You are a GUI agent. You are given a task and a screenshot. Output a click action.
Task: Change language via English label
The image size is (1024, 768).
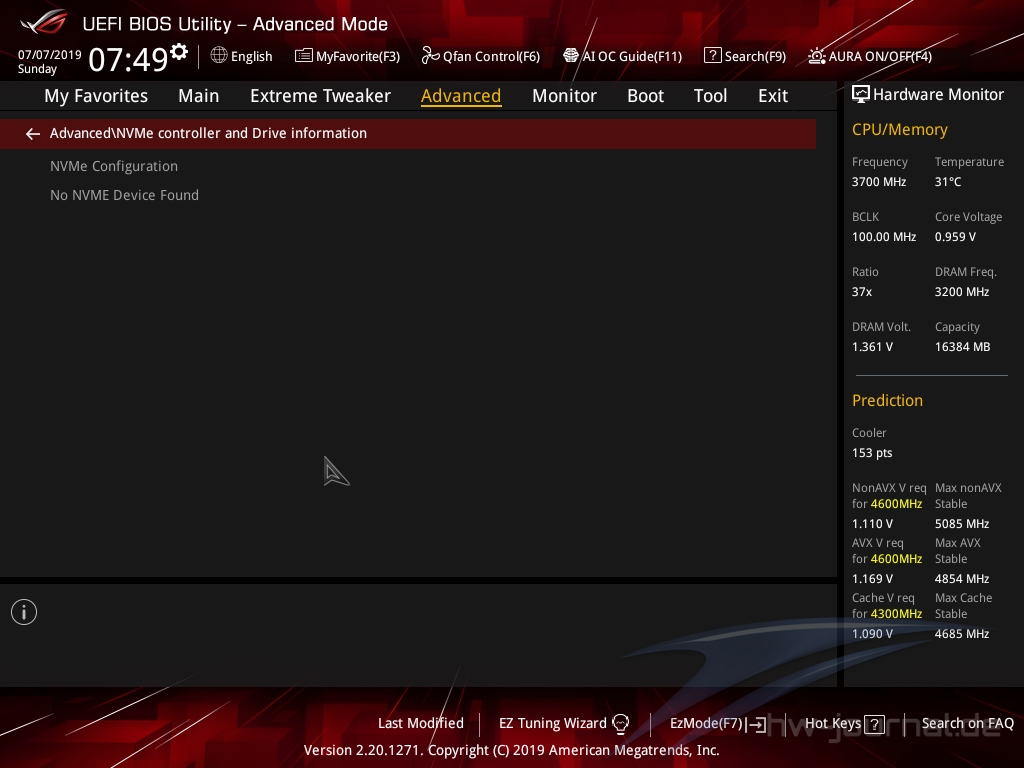pos(251,57)
